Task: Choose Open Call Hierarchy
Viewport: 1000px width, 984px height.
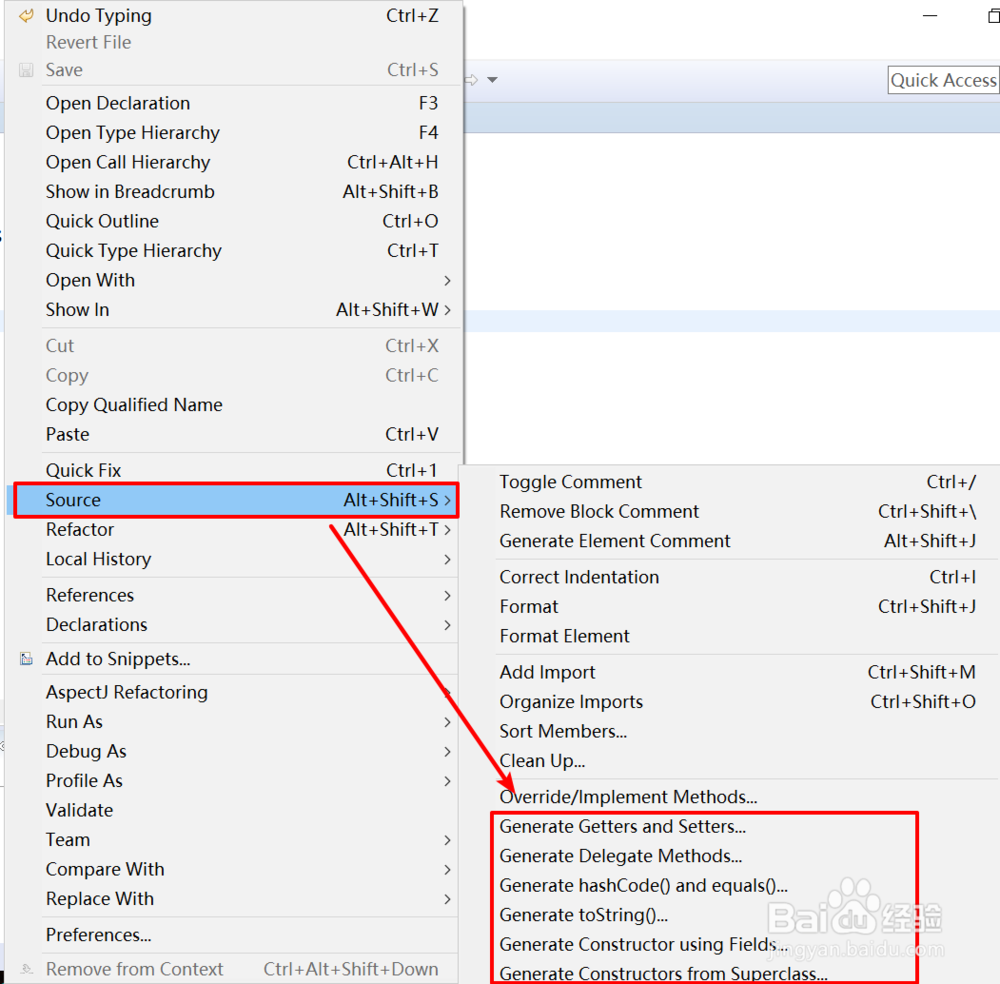Action: (234, 162)
